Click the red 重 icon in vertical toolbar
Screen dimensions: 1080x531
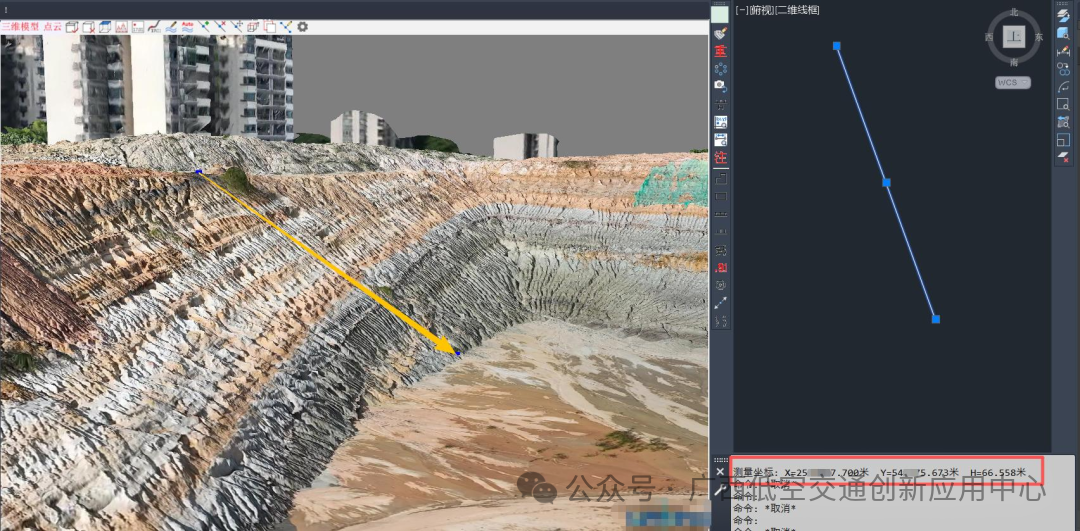pos(720,50)
